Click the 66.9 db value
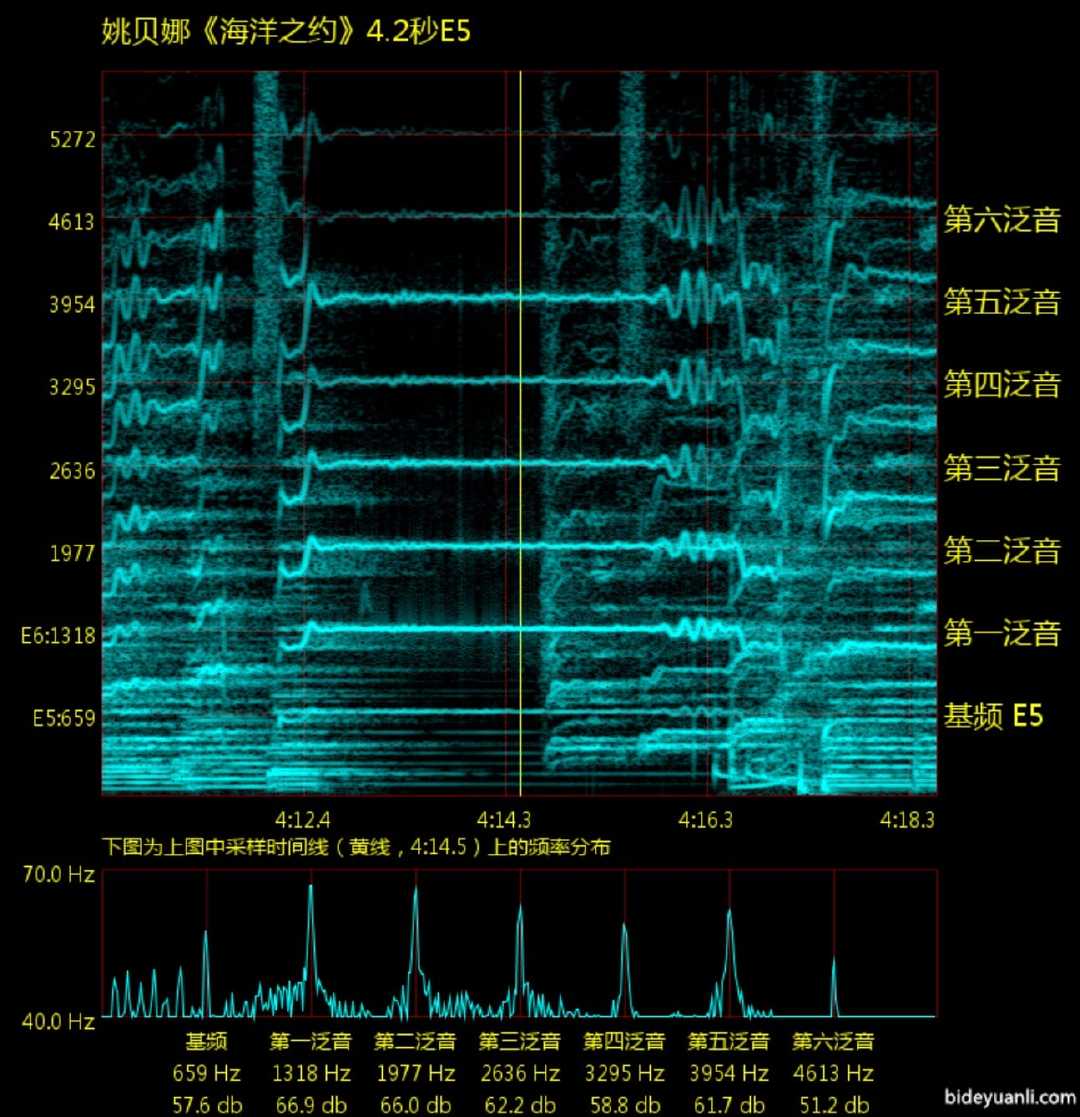The image size is (1080, 1117). (311, 1105)
